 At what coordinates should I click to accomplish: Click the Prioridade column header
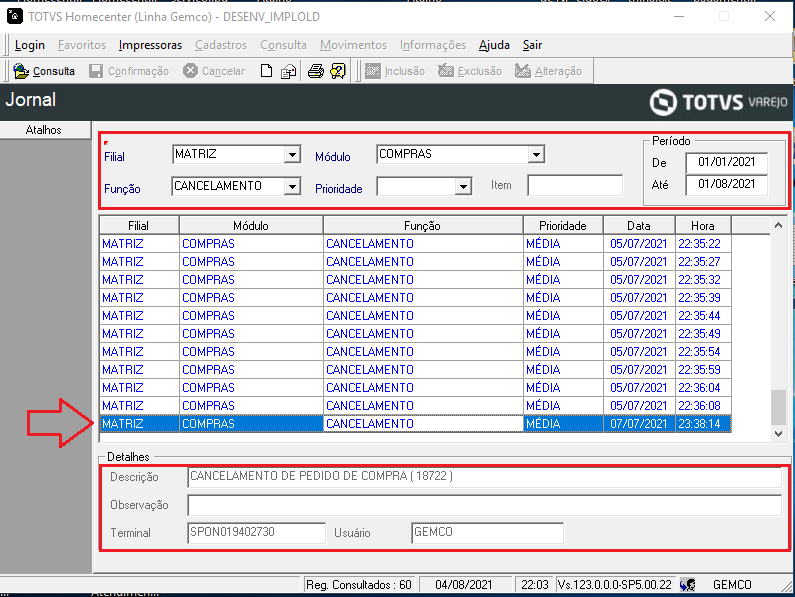[x=563, y=226]
